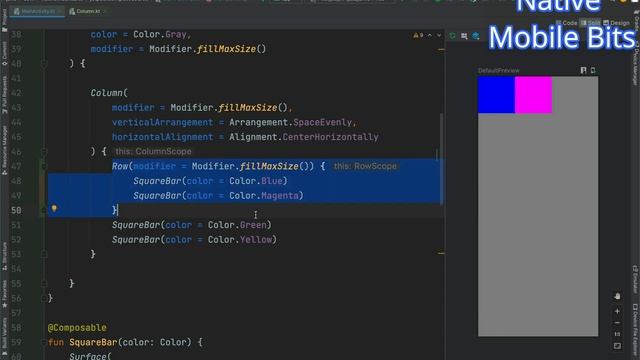Click the yellow warning stripe near line 39
Image resolution: width=640 pixels, height=360 pixels.
pyautogui.click(x=441, y=49)
